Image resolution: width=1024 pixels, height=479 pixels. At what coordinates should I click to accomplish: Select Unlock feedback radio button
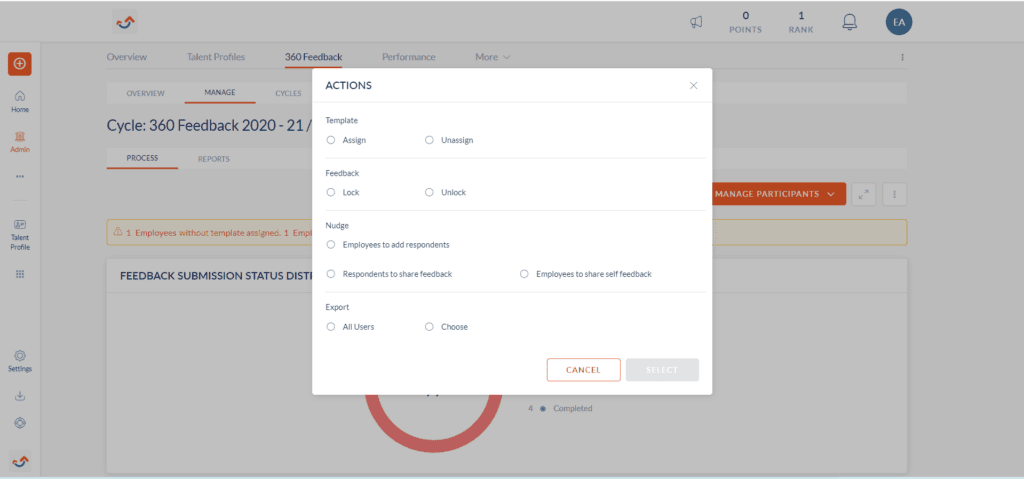tap(429, 192)
